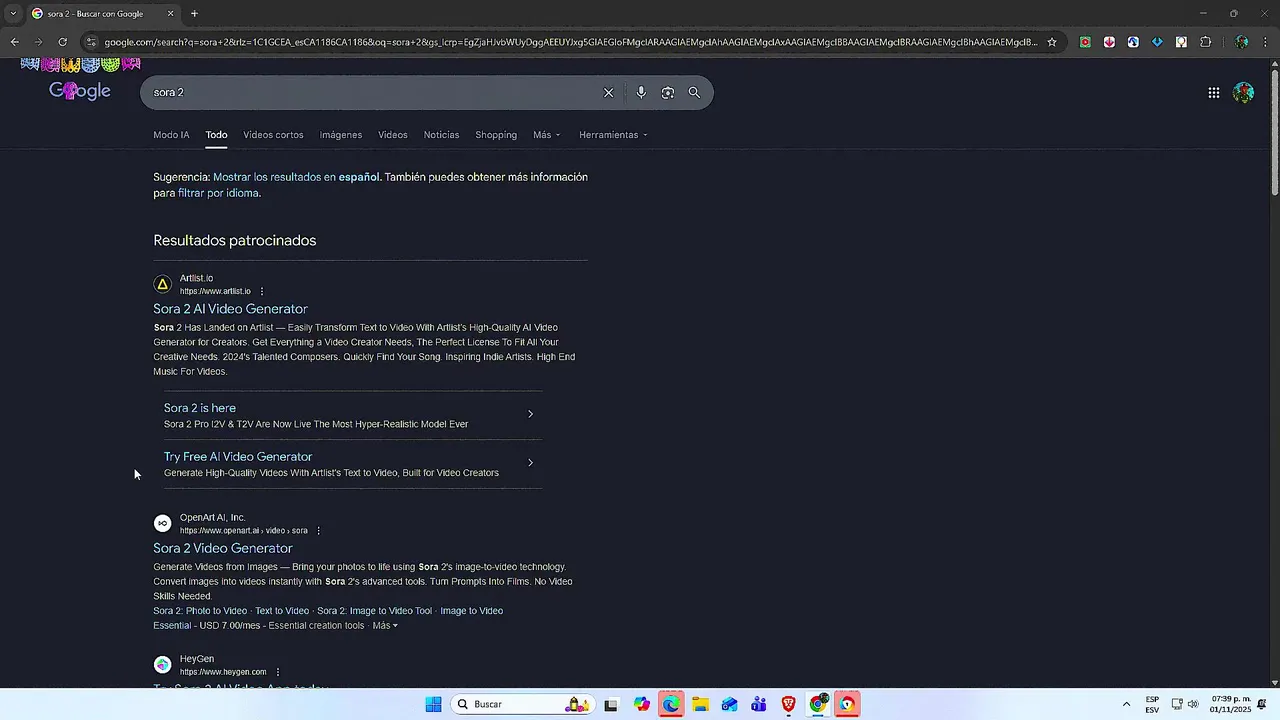This screenshot has width=1280, height=720.
Task: Reload the current page
Action: click(62, 42)
